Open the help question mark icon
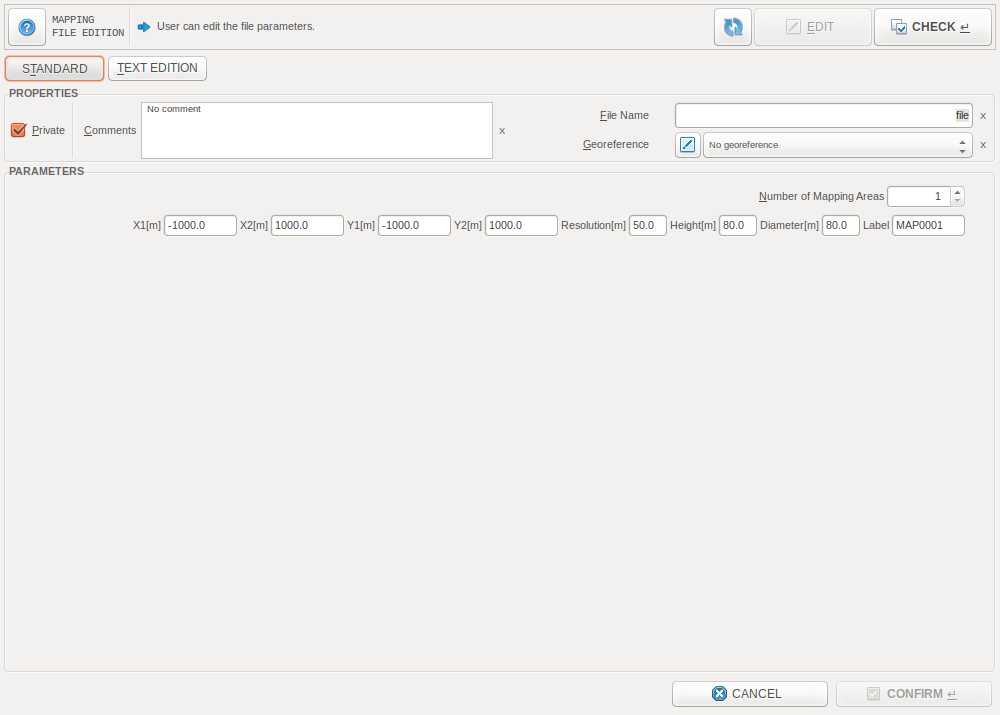This screenshot has width=1000, height=715. click(x=27, y=27)
